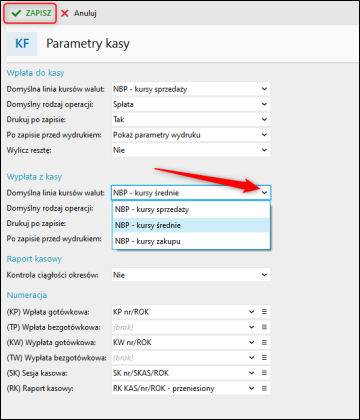This screenshot has height=420, width=360.
Task: Click the ZAPISZ save button
Action: point(30,13)
